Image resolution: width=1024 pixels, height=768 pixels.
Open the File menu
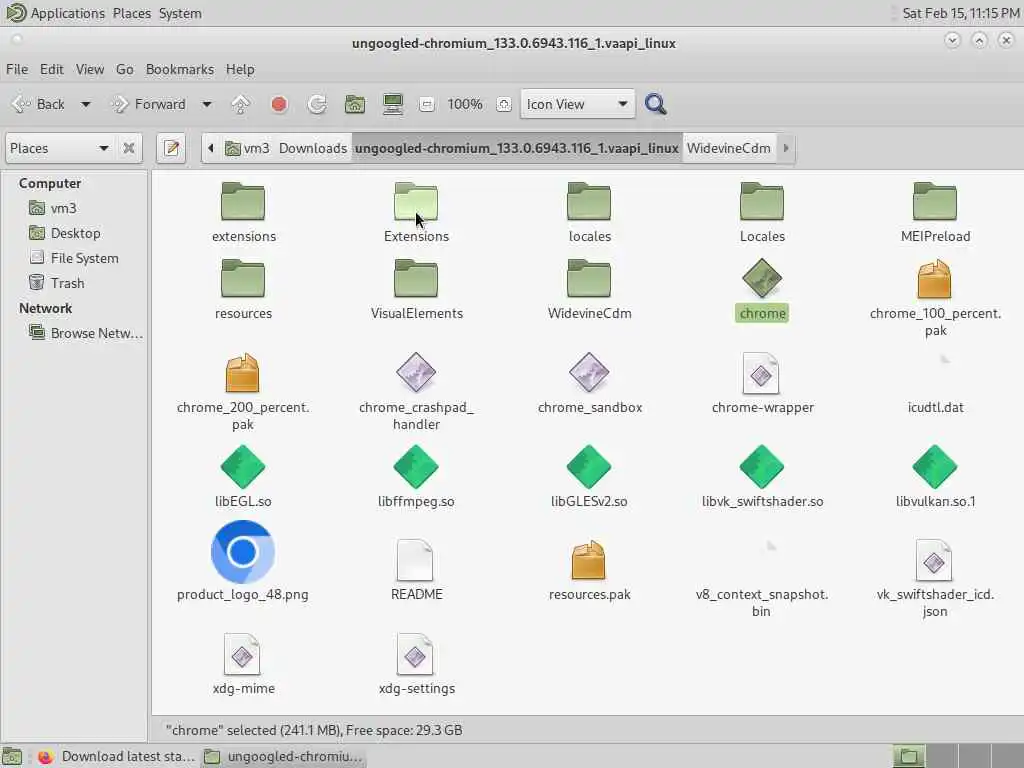(x=17, y=69)
